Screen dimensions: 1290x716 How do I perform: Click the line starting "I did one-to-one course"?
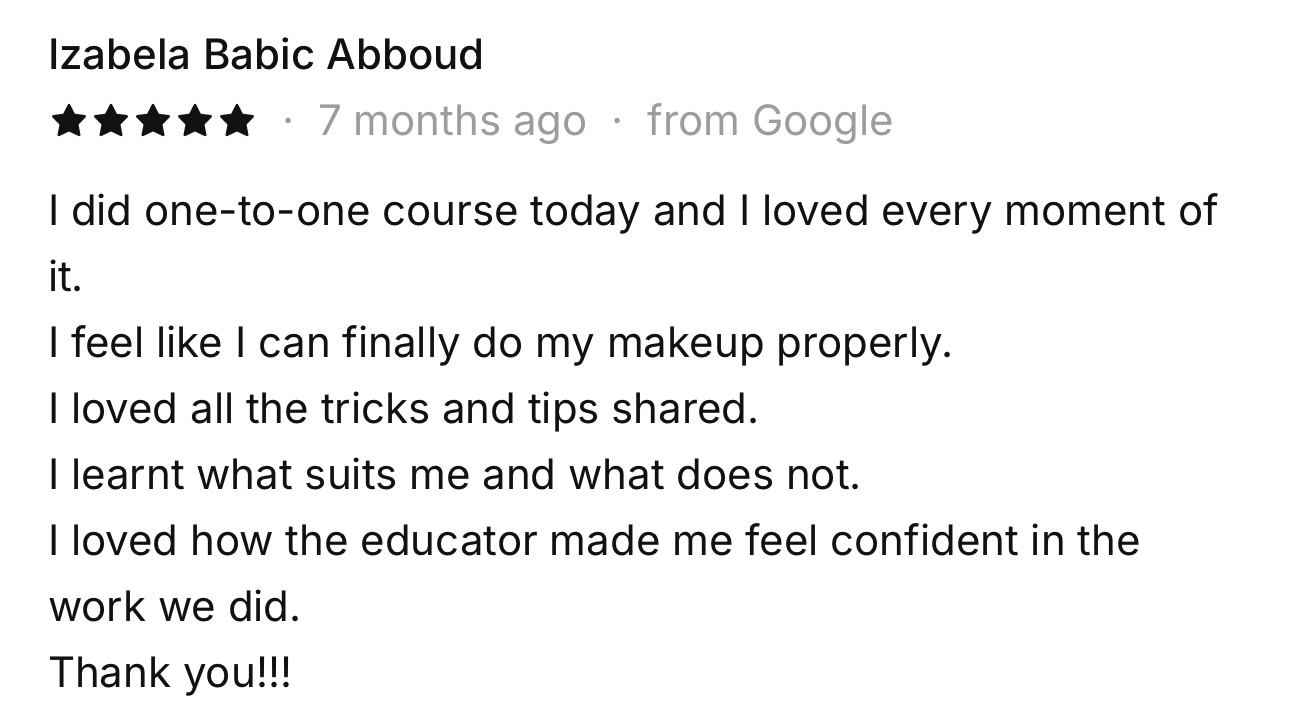click(632, 211)
